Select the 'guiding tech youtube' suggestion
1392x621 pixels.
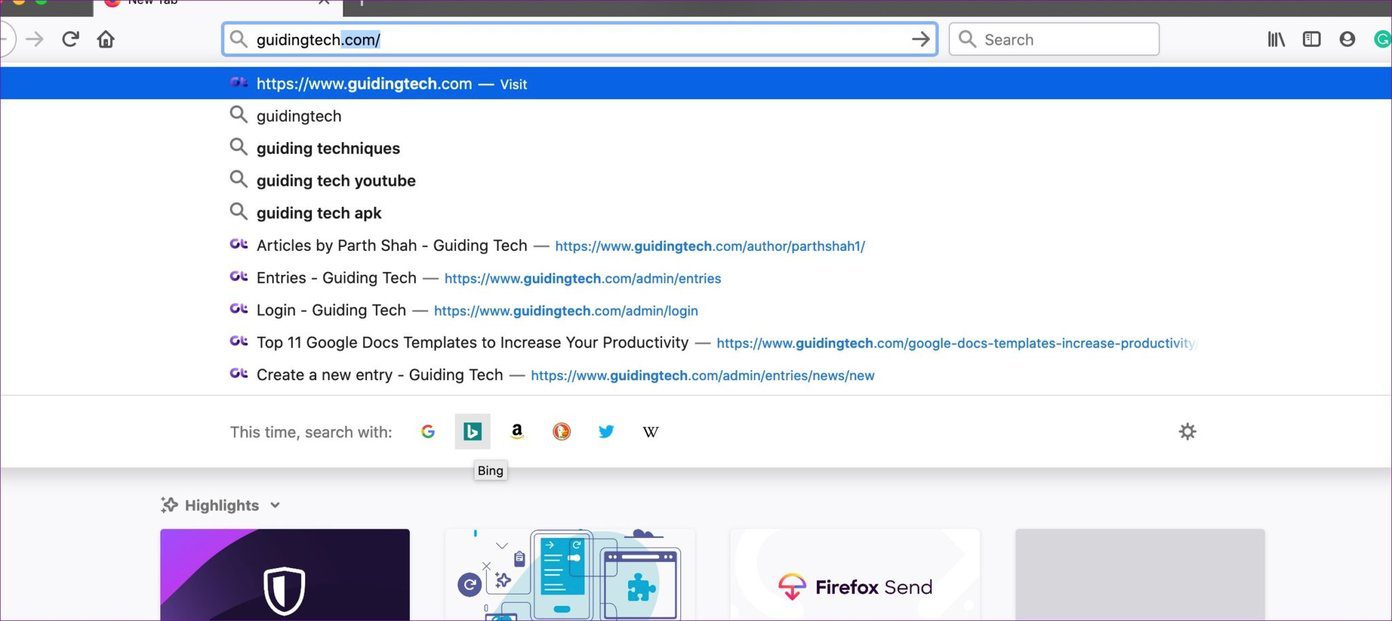pos(696,181)
